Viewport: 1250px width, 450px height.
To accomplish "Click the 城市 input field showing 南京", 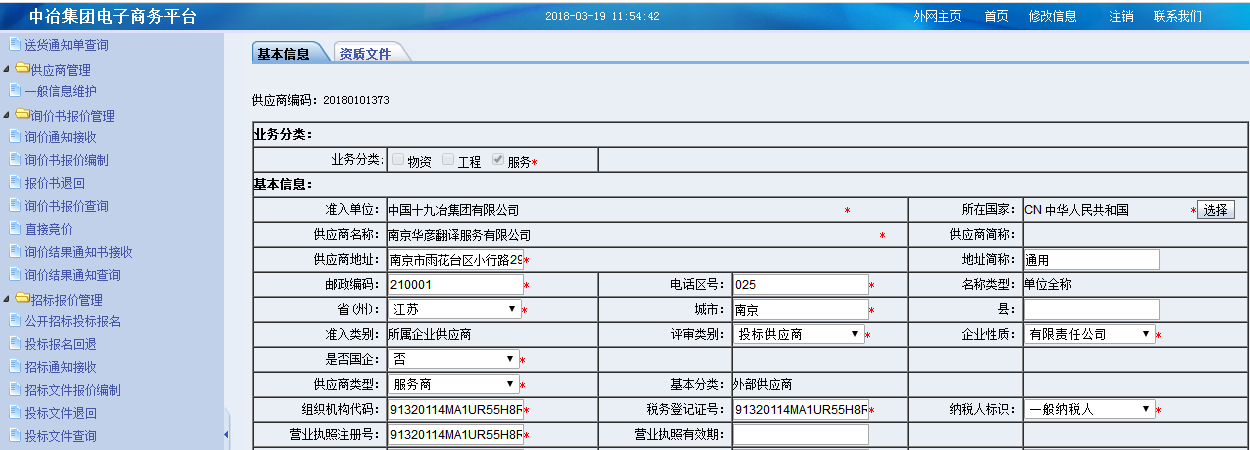I will point(800,310).
